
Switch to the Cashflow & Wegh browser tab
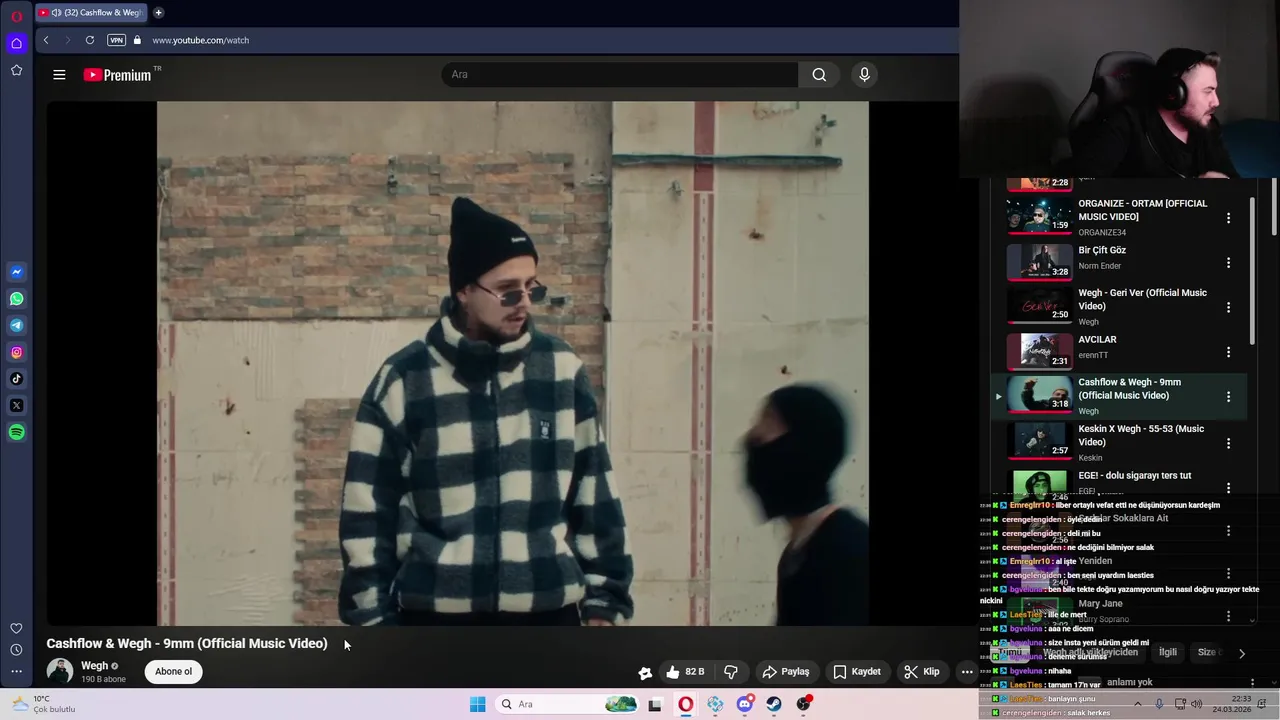click(x=93, y=13)
